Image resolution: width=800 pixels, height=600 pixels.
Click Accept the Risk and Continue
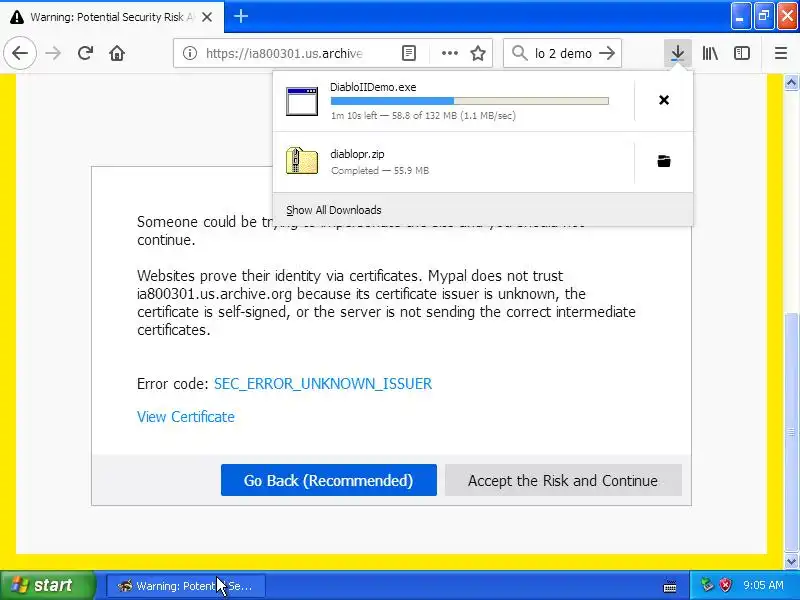pyautogui.click(x=563, y=480)
